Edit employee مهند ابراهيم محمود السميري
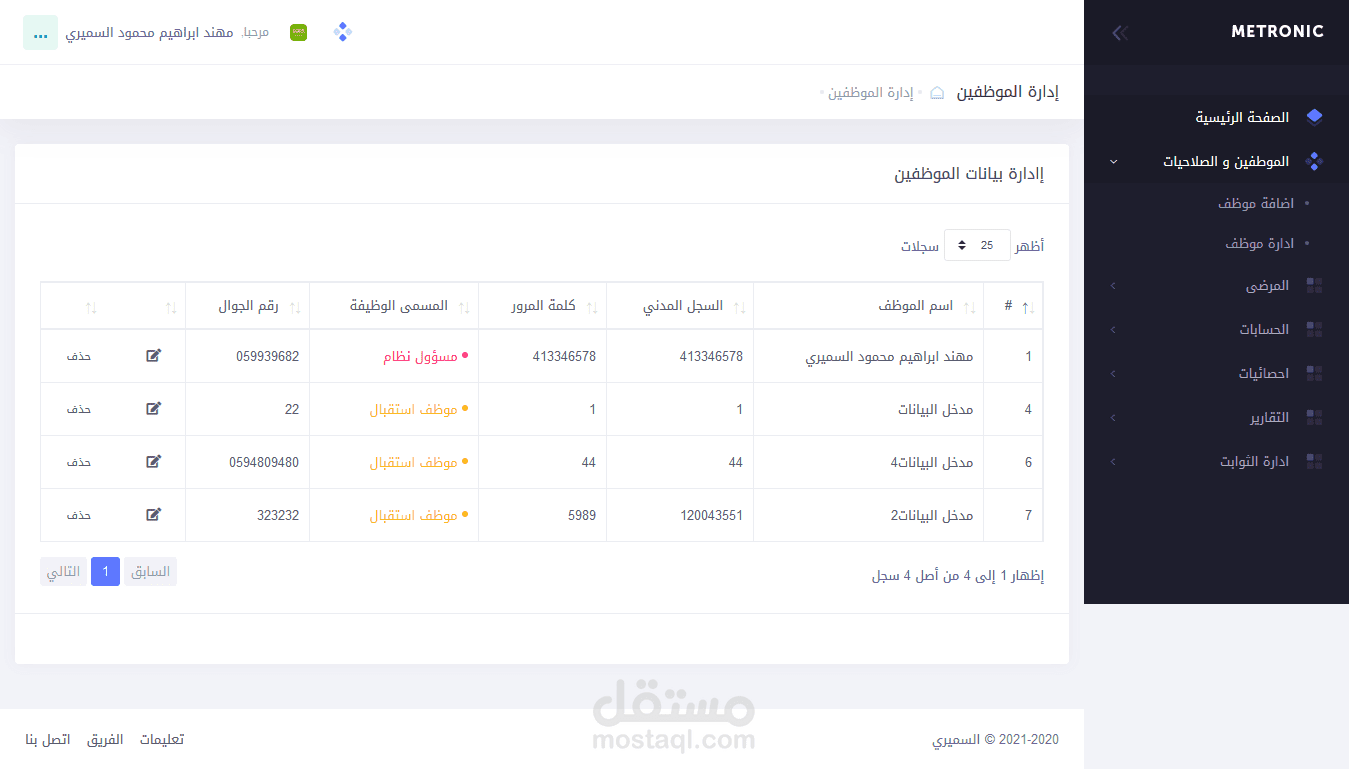1349x769 pixels. coord(153,356)
